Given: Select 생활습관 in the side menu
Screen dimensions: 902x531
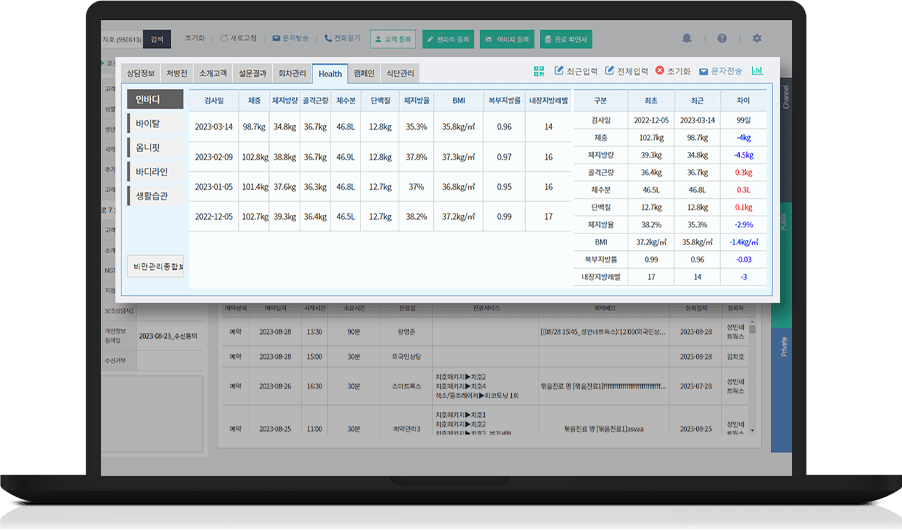Looking at the screenshot, I should click(155, 196).
